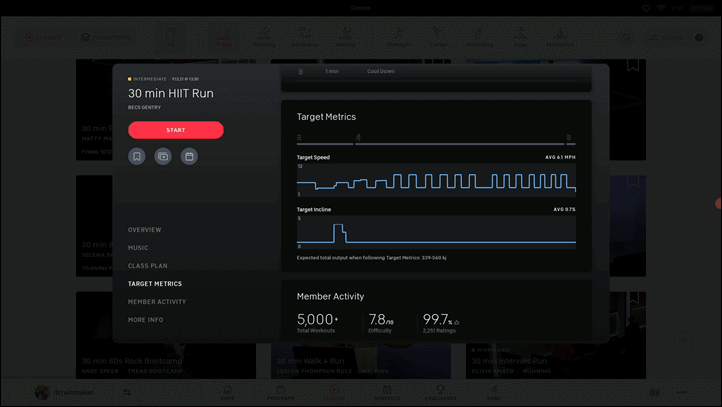722x407 pixels.
Task: Open Programs in the bottom bar
Action: point(280,393)
